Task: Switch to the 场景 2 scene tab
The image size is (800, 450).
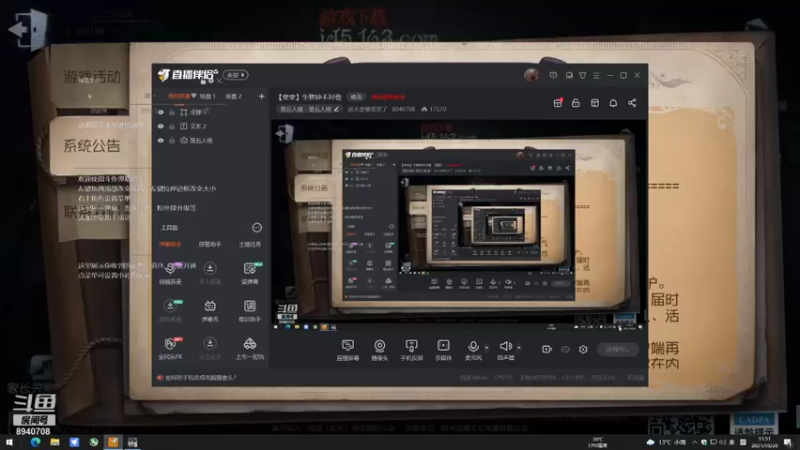Action: (x=233, y=96)
